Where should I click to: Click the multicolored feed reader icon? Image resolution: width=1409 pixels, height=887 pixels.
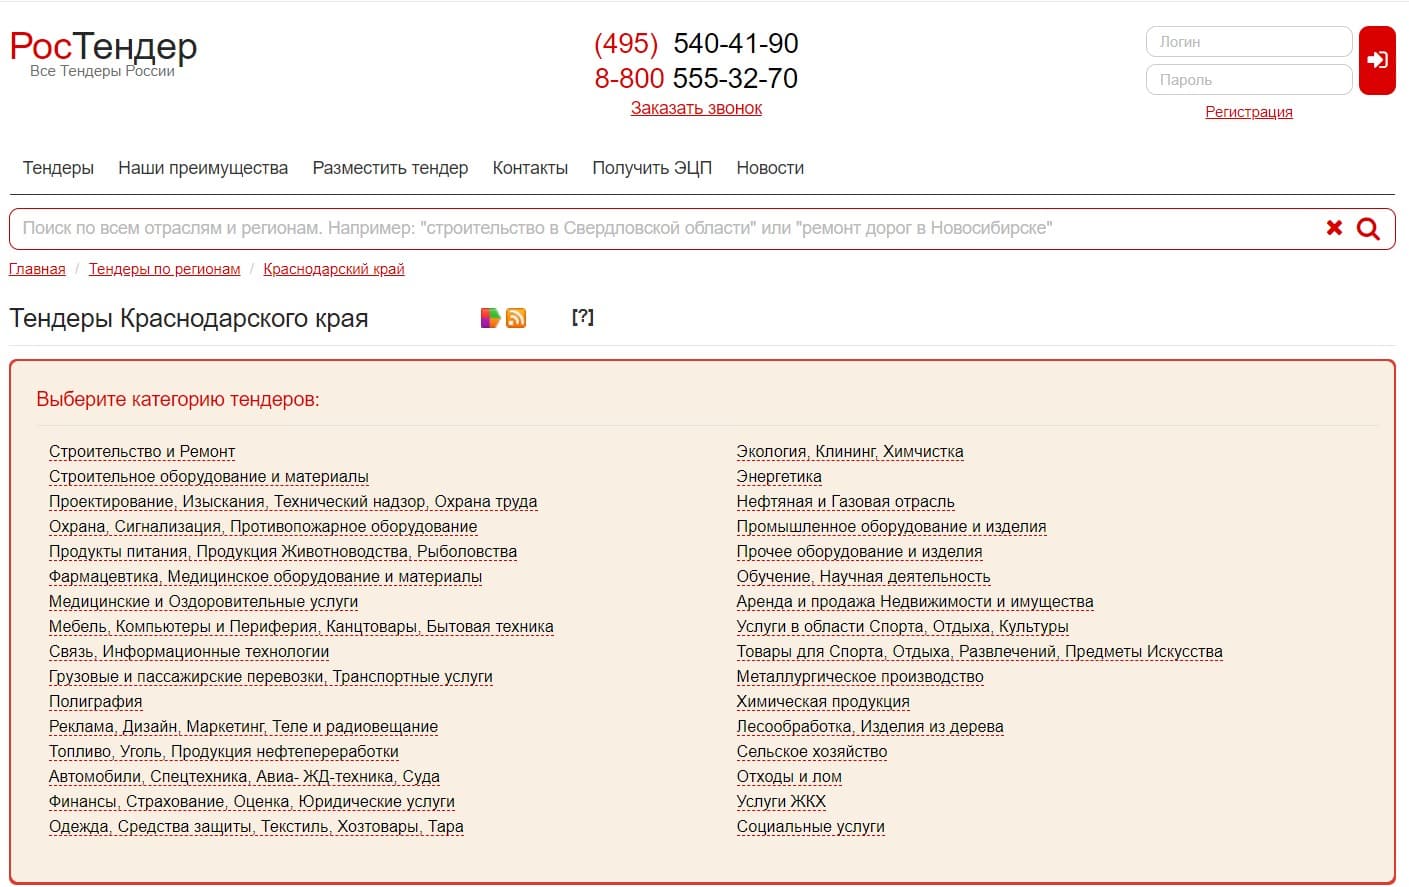(x=490, y=318)
